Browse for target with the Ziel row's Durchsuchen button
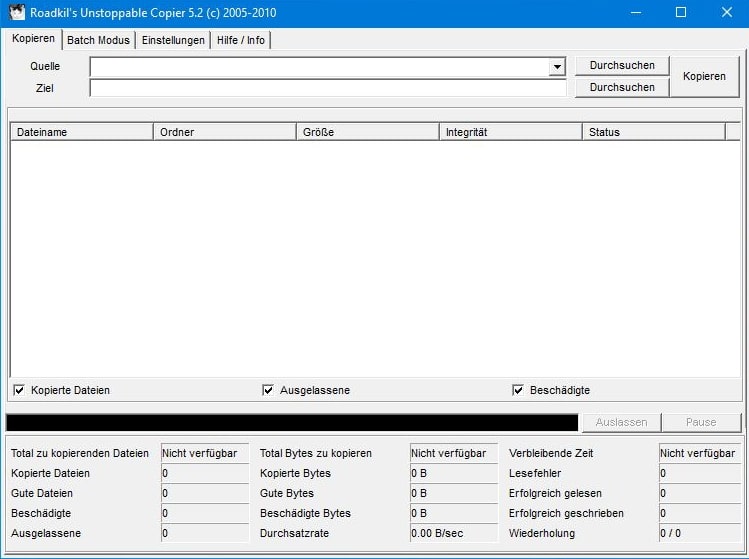 (622, 87)
